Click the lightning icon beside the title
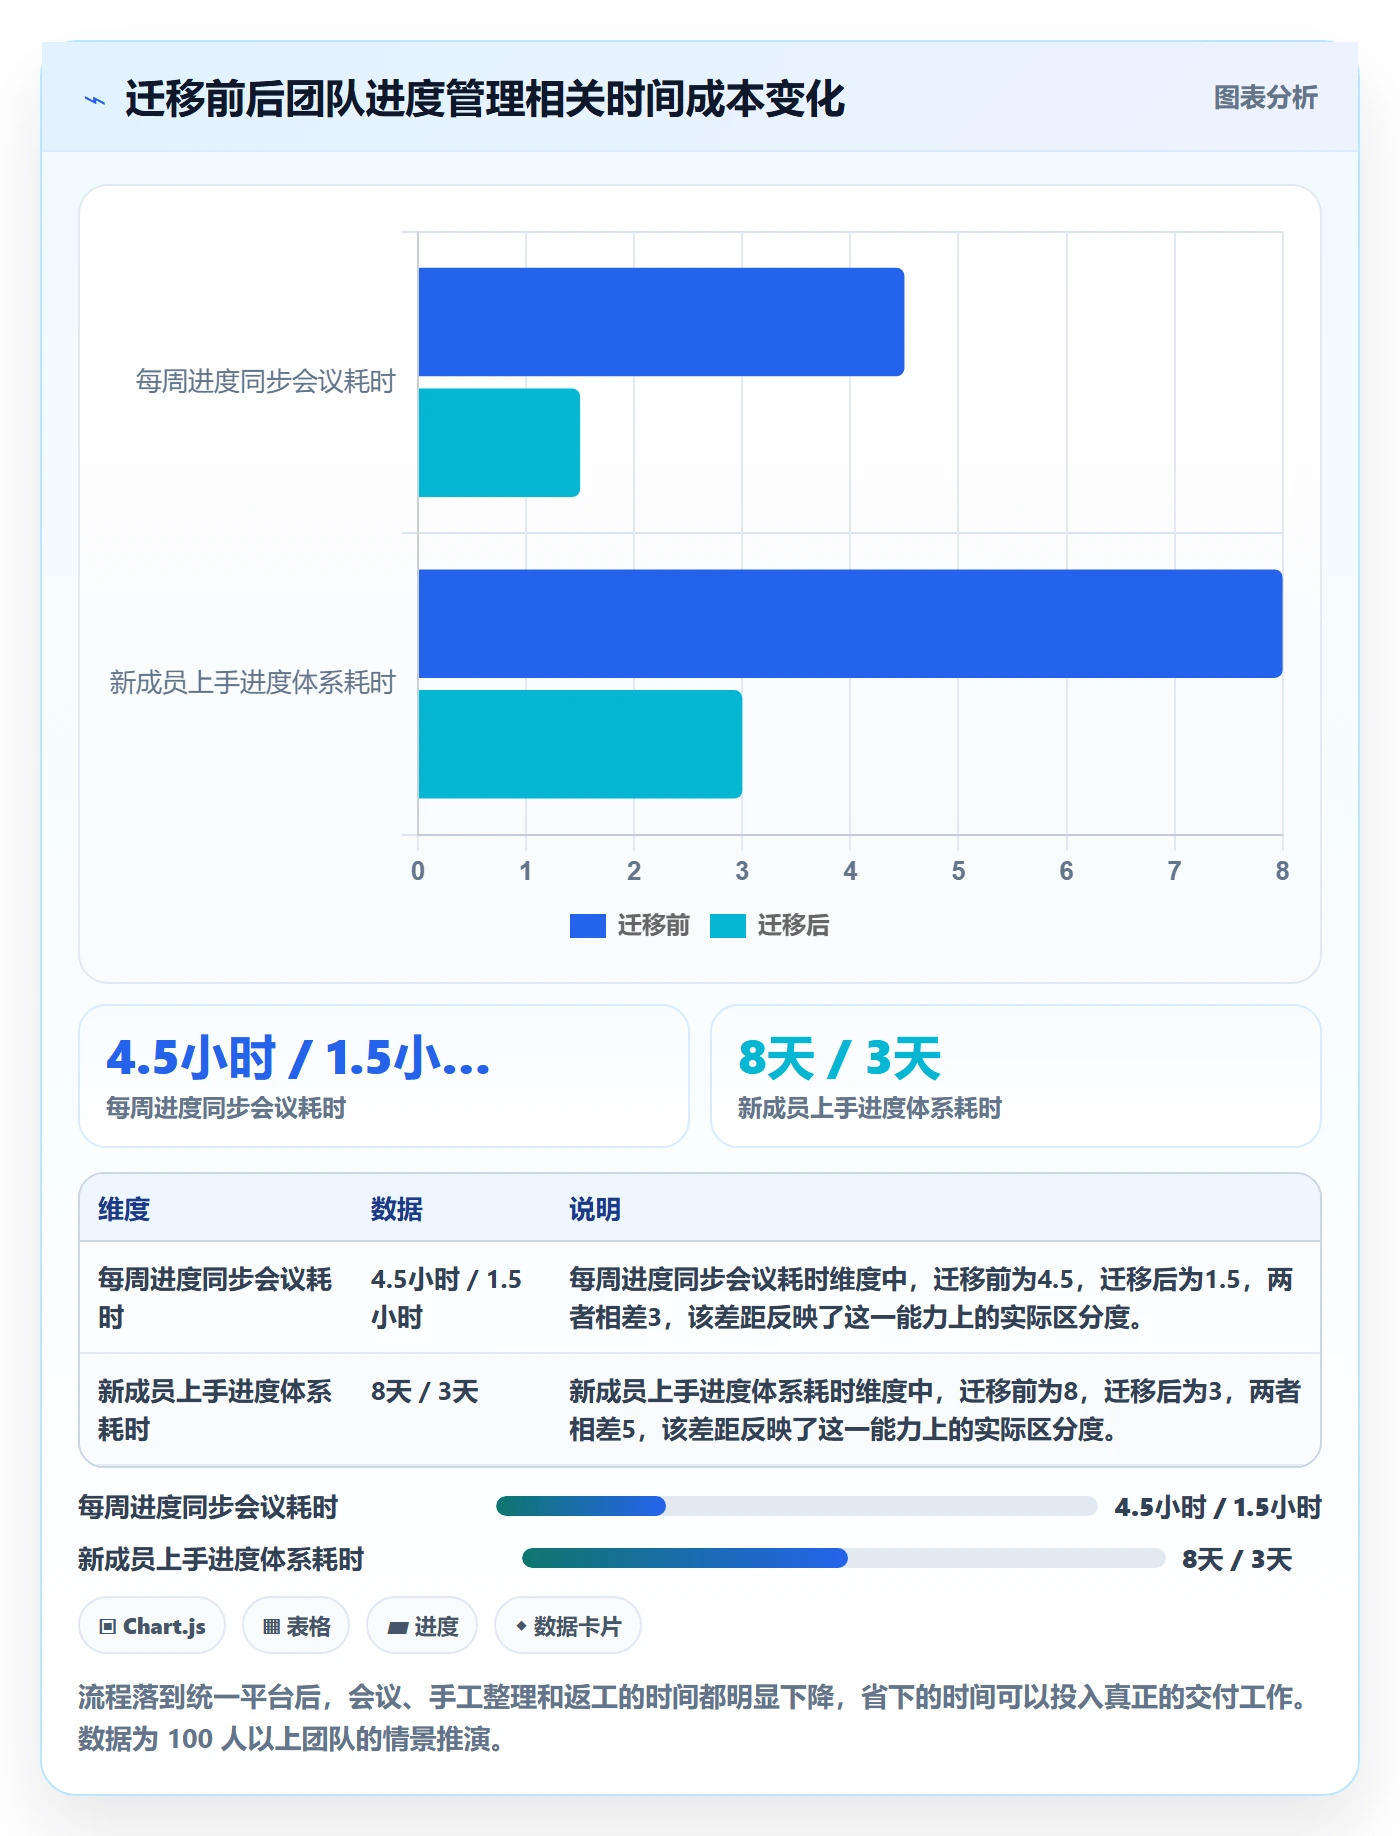This screenshot has width=1400, height=1836. click(x=95, y=100)
